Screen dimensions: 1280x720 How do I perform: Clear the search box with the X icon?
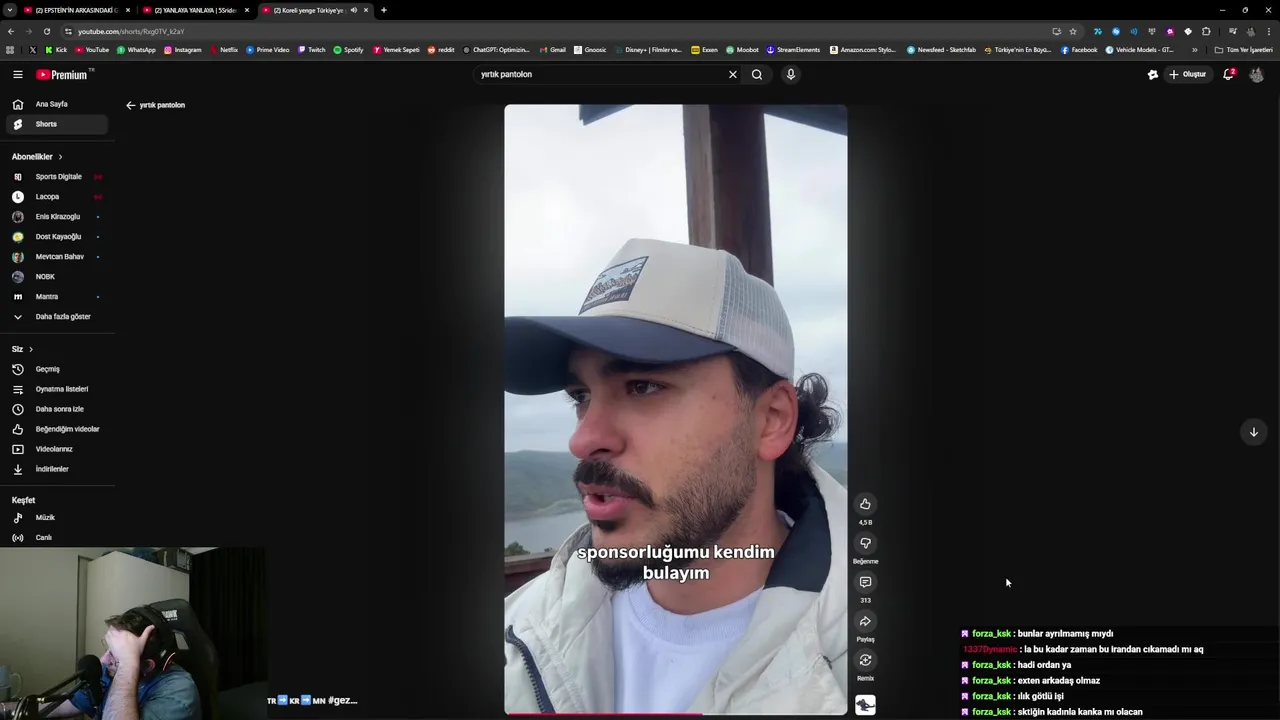(x=732, y=74)
